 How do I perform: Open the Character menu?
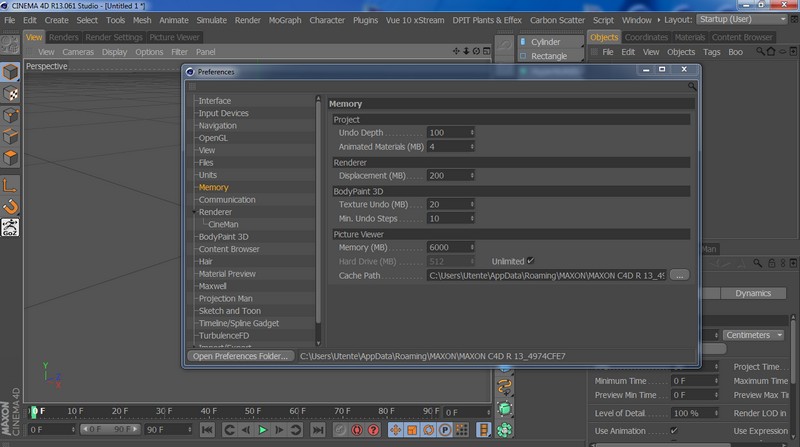(x=327, y=20)
